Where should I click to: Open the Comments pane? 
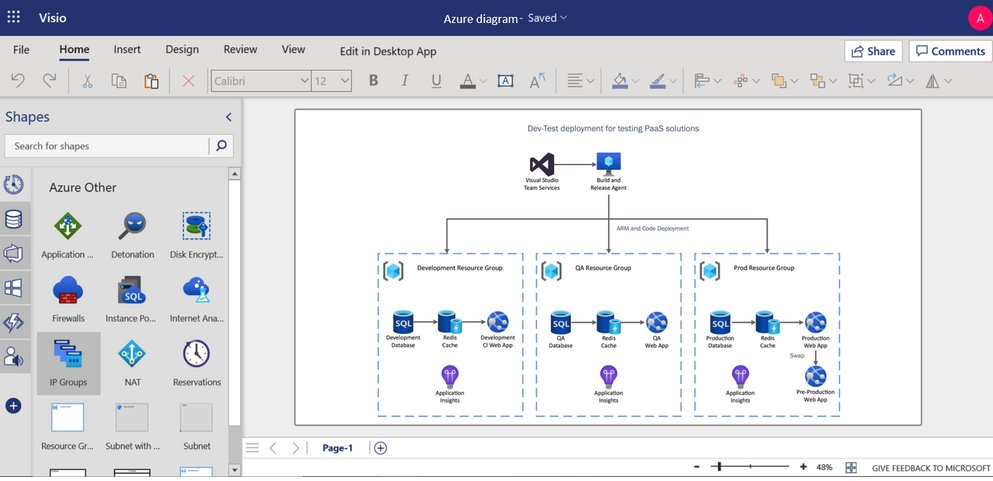click(x=950, y=51)
